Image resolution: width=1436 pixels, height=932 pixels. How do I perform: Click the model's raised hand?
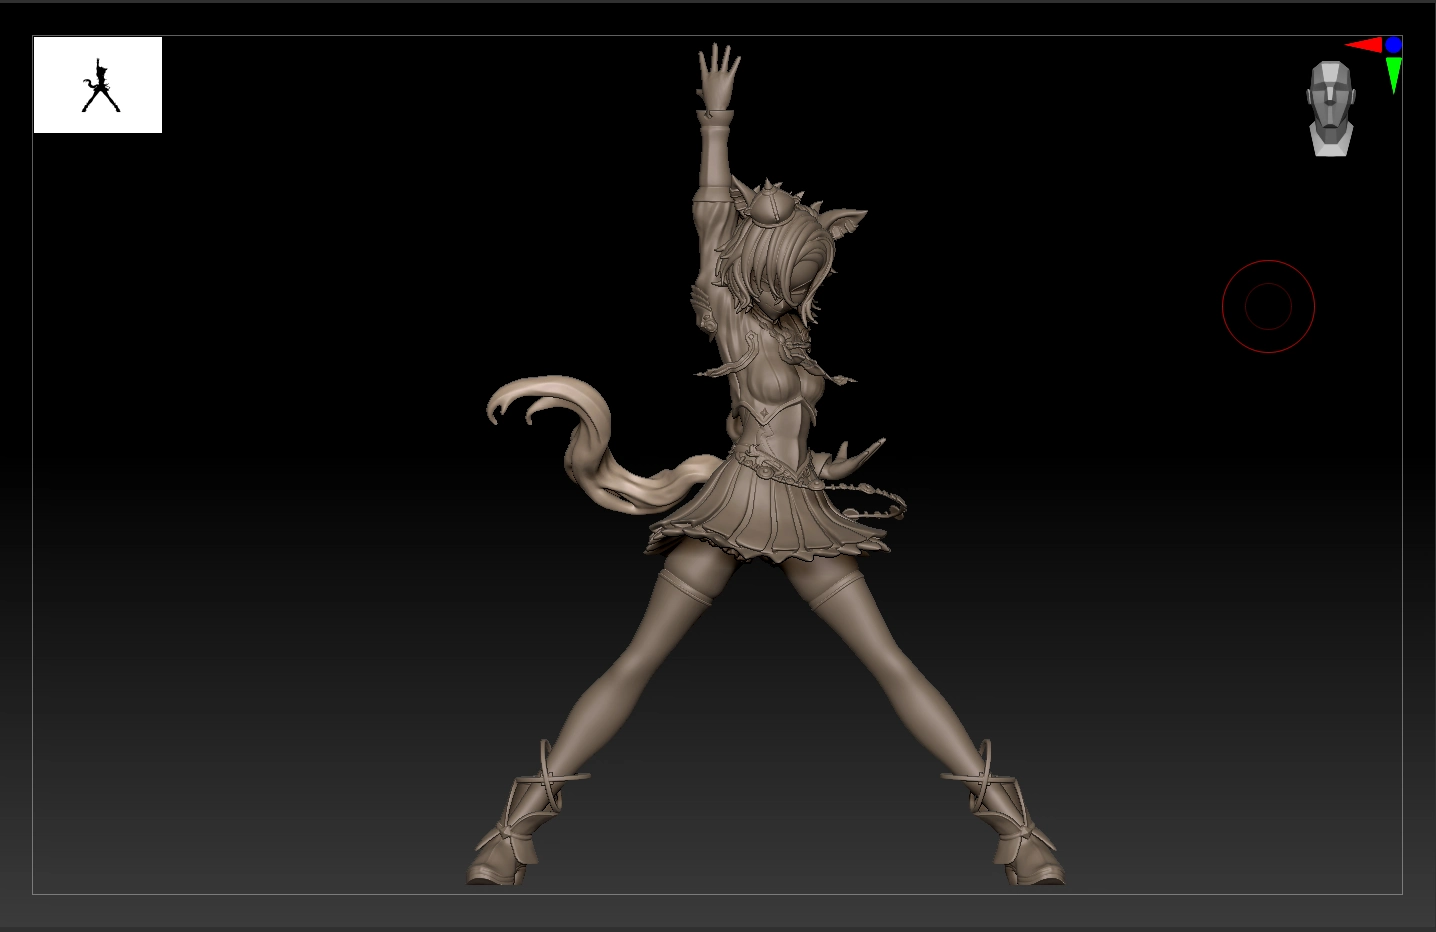[719, 76]
